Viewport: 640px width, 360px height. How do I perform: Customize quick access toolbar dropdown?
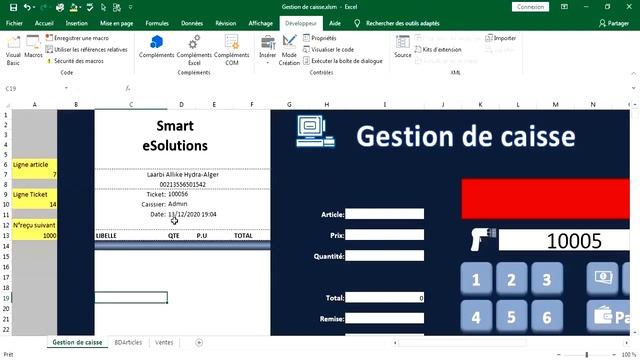coord(131,7)
